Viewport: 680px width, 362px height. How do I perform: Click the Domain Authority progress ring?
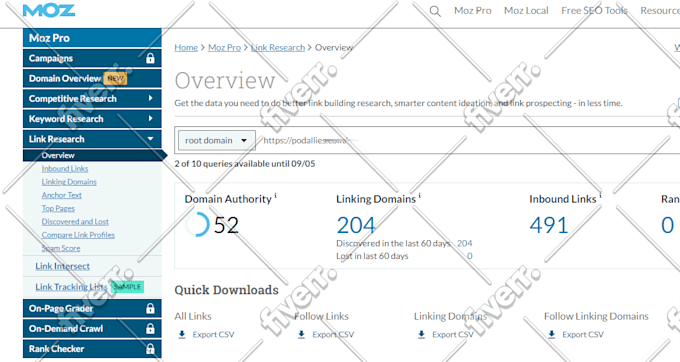pos(197,225)
